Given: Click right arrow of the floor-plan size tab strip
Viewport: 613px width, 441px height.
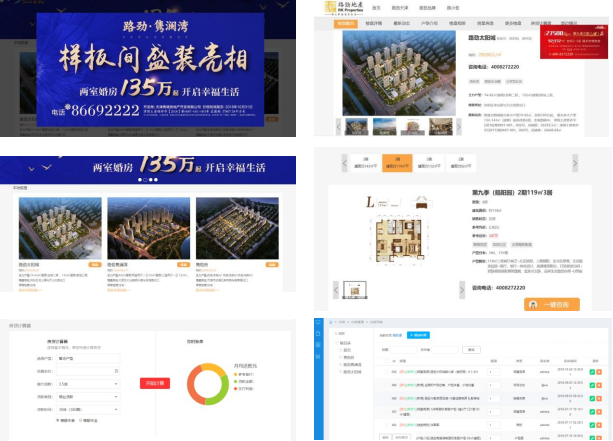Looking at the screenshot, I should coord(575,163).
